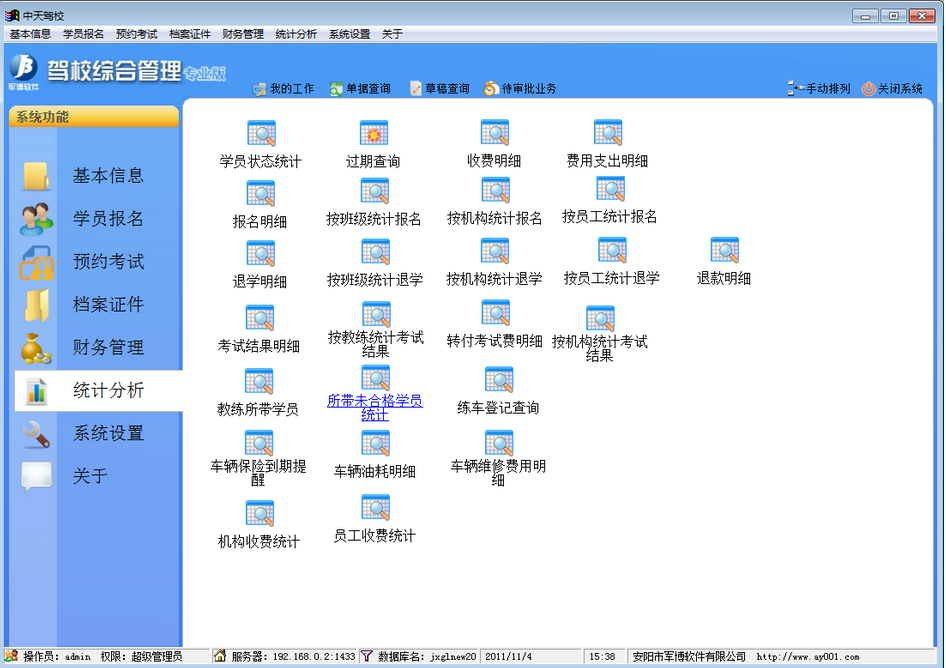Open 费用支出明细 icon
Viewport: 946px width, 668px height.
(608, 132)
